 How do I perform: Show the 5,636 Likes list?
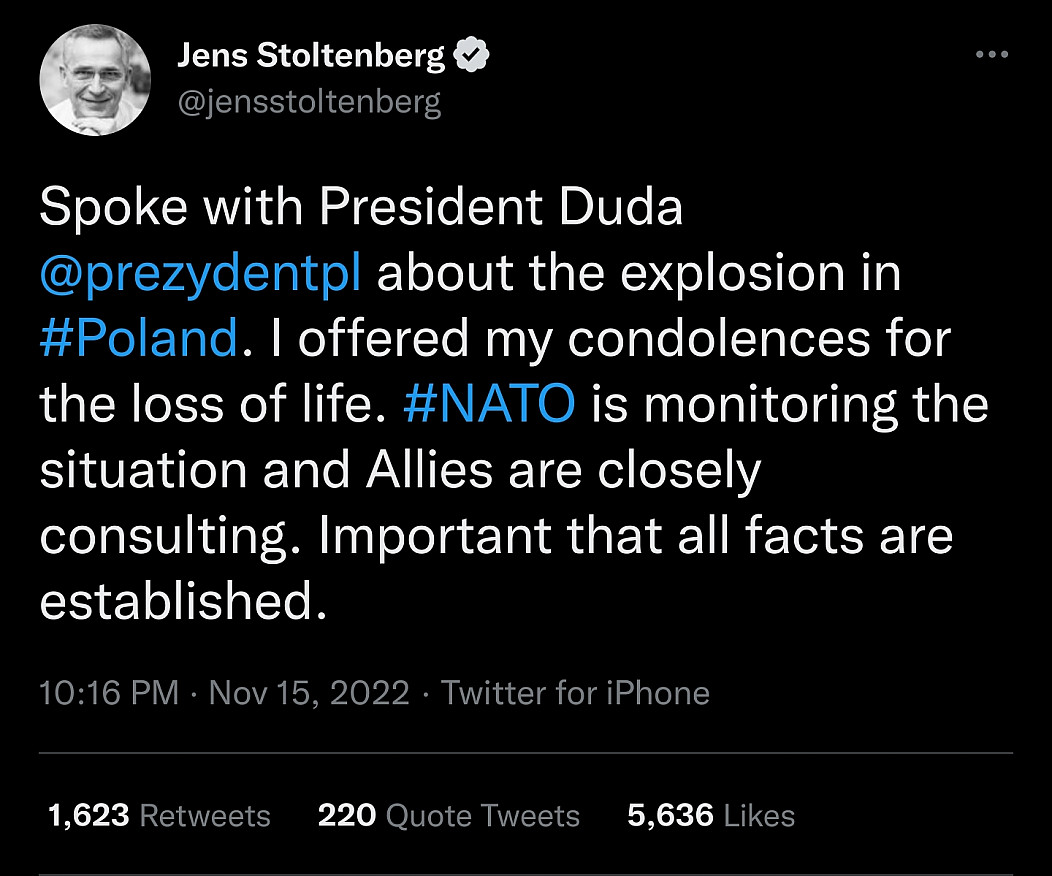click(x=711, y=816)
